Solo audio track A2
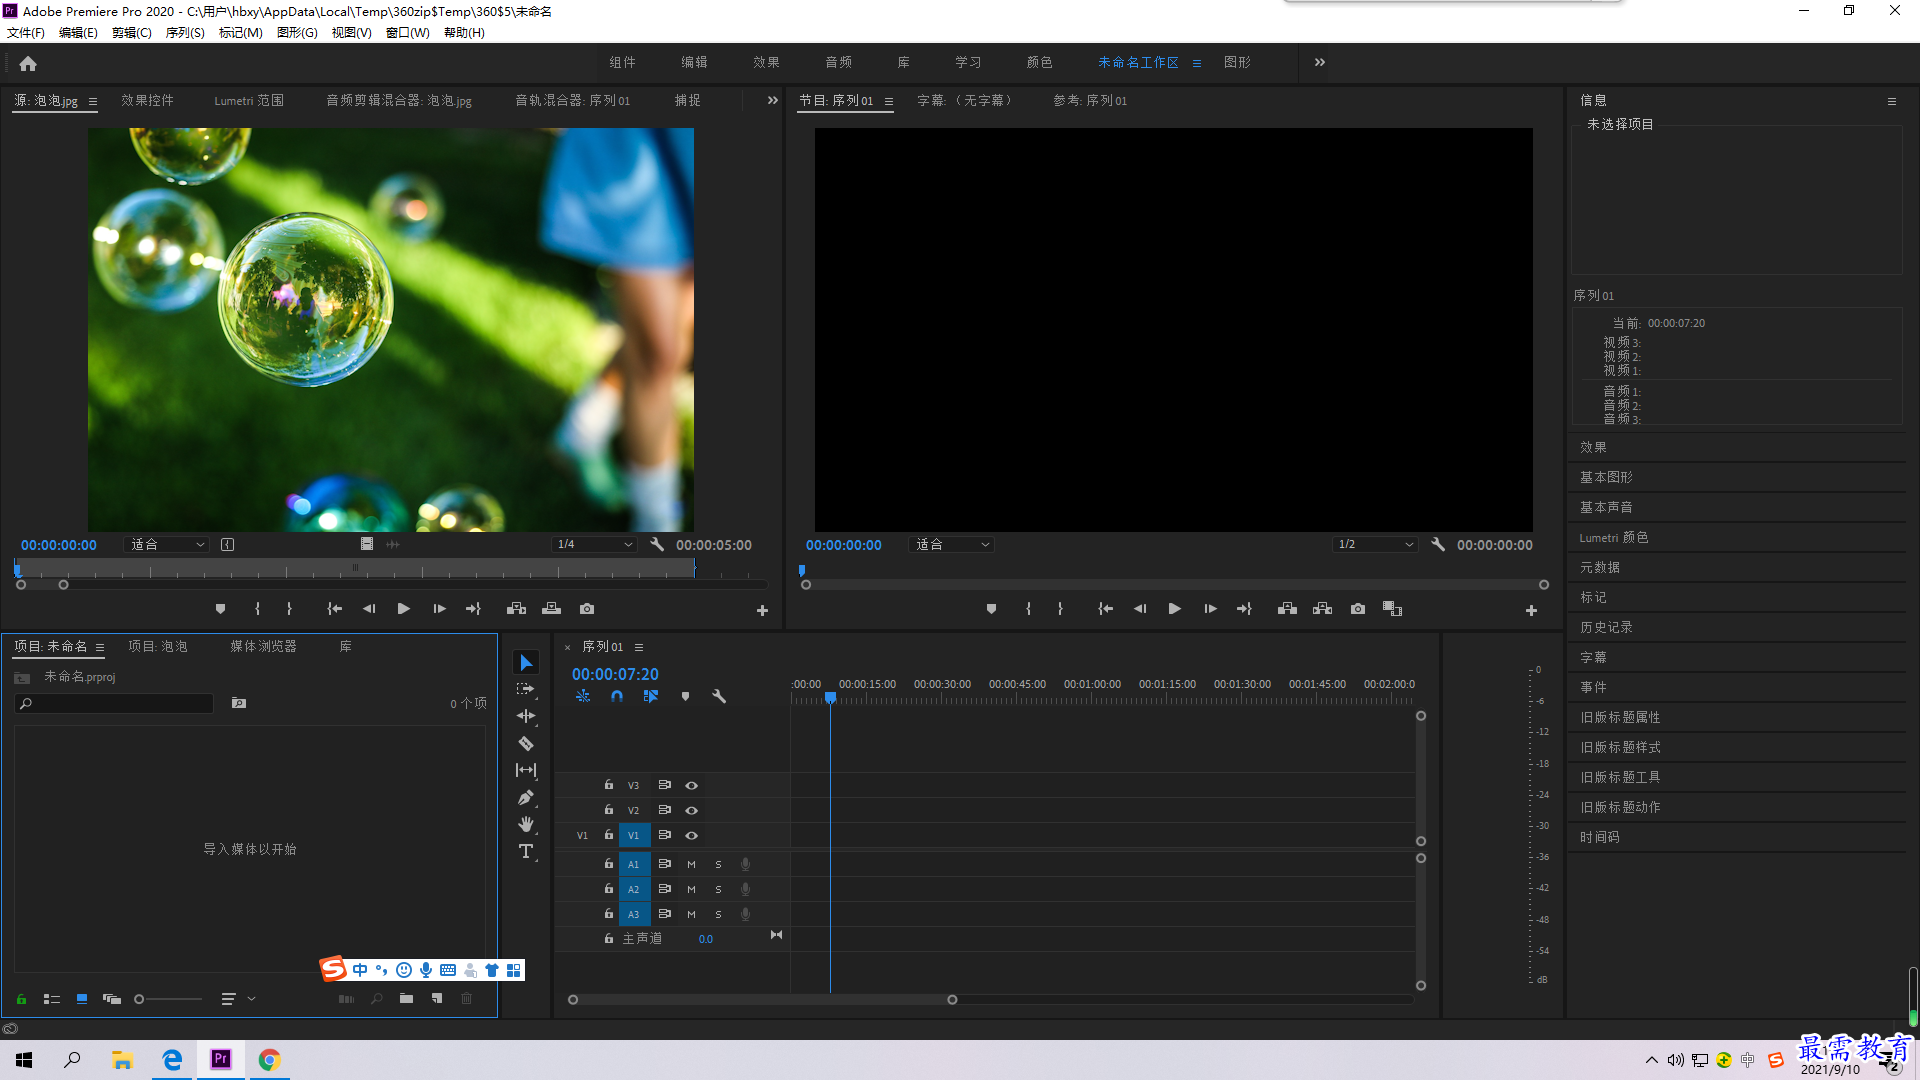This screenshot has height=1080, width=1920. [x=718, y=889]
